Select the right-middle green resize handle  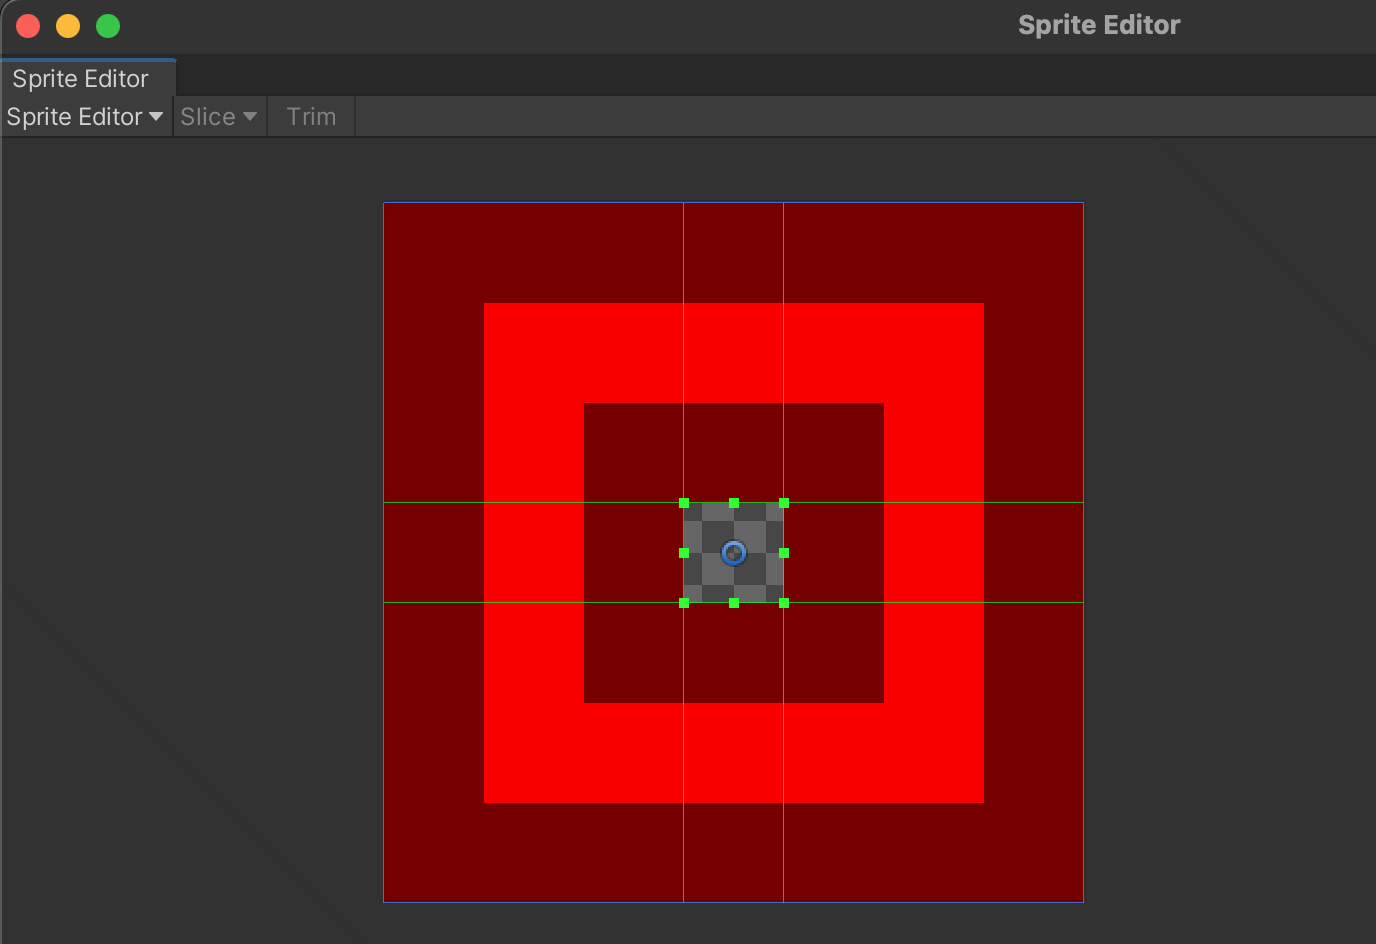[784, 553]
